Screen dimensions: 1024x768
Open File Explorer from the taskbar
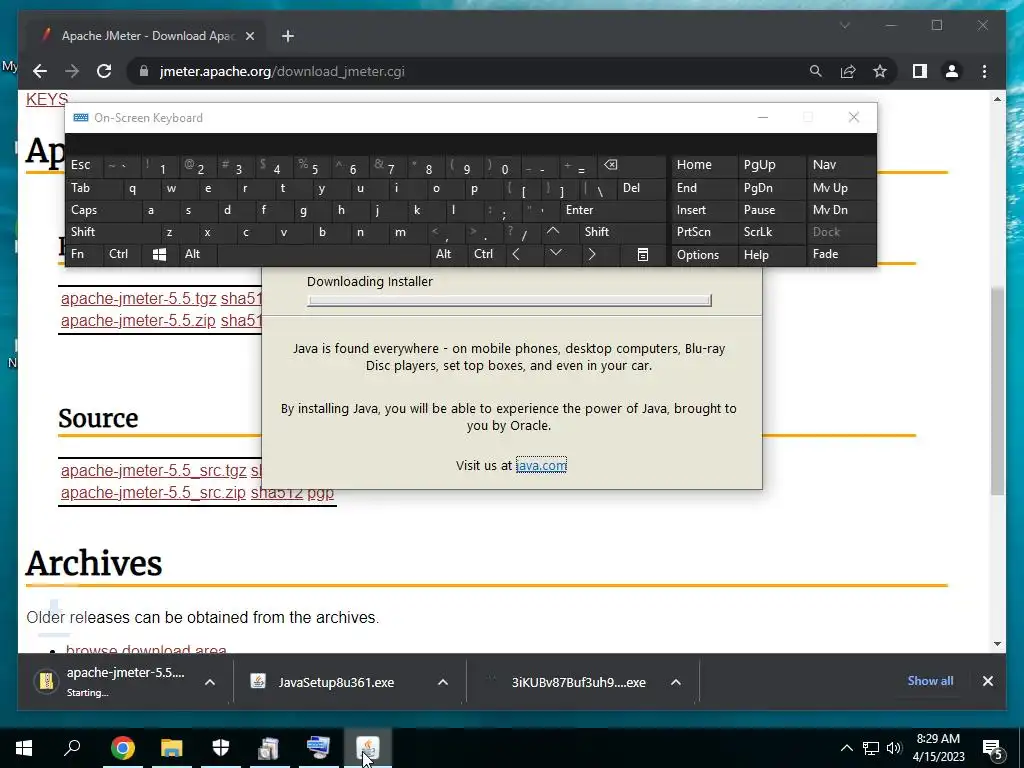click(172, 748)
